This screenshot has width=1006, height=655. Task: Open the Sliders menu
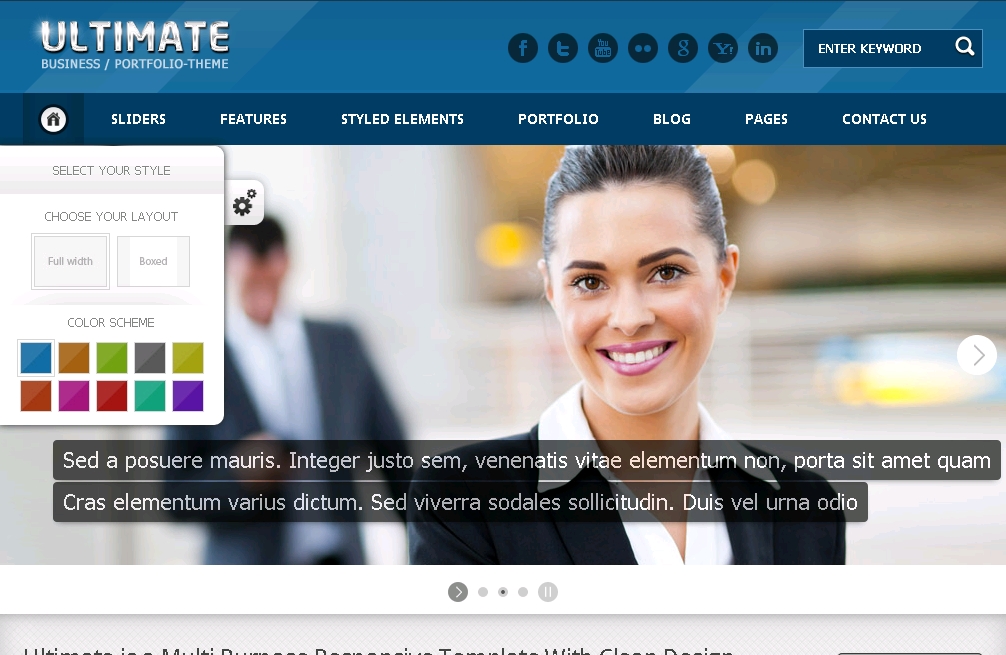pyautogui.click(x=138, y=119)
